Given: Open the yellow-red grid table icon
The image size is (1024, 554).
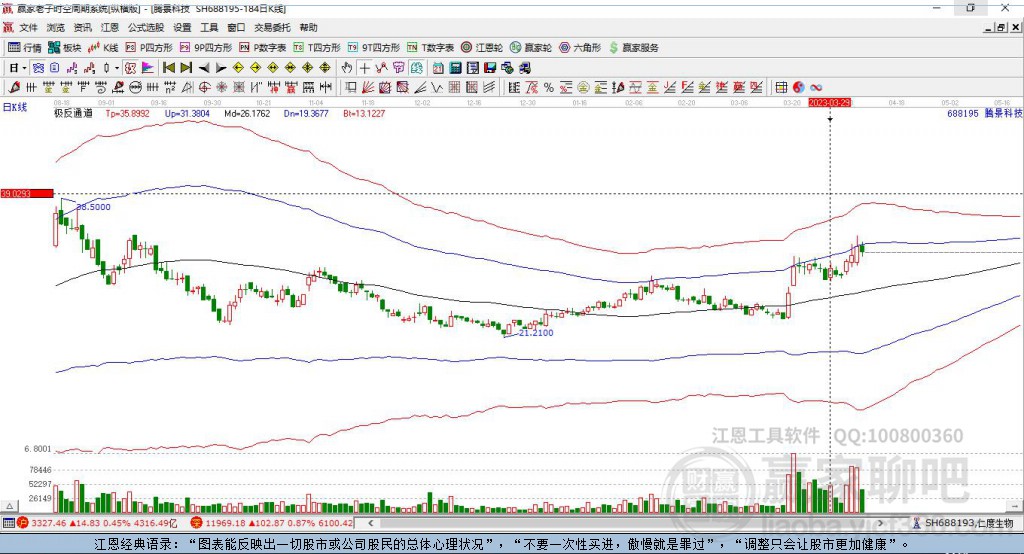Looking at the screenshot, I should 781,88.
